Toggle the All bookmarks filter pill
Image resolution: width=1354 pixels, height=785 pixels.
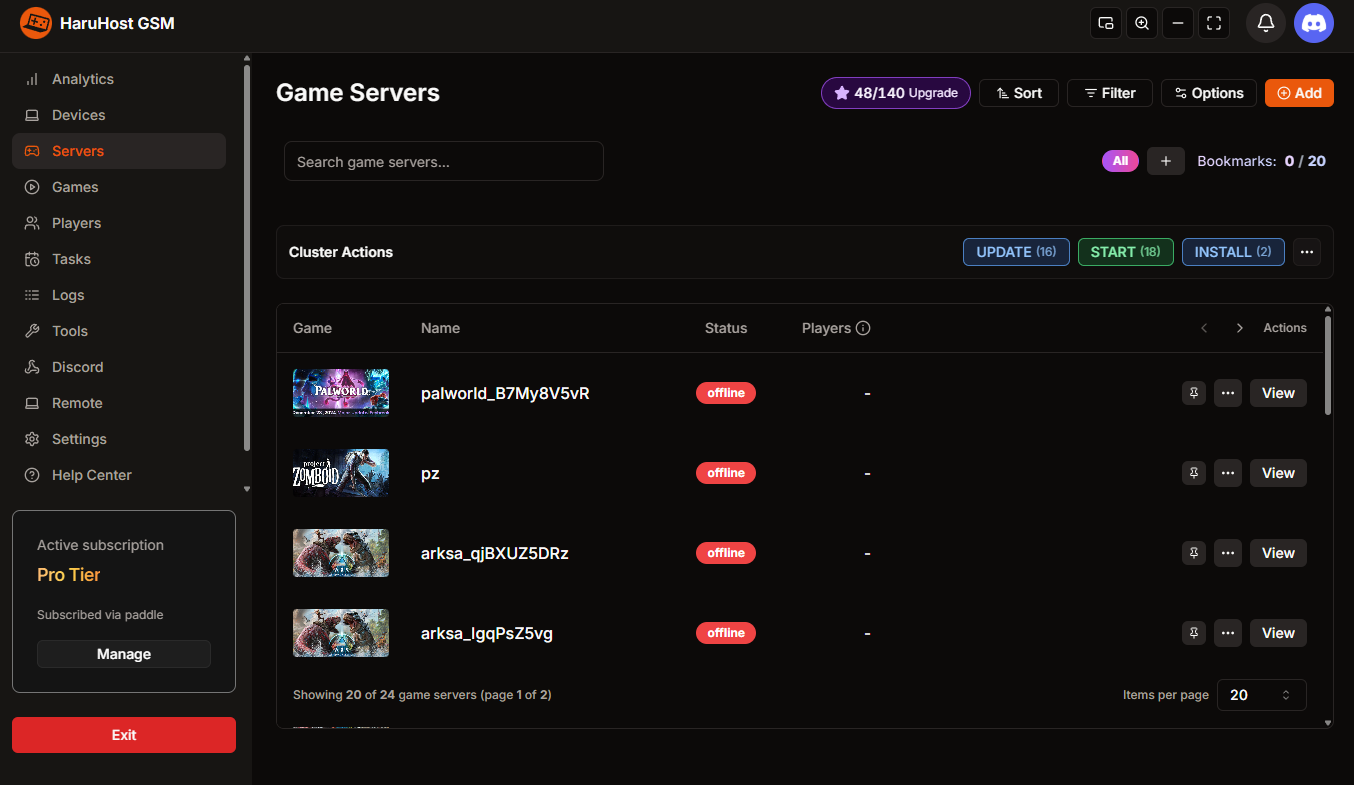(x=1120, y=160)
